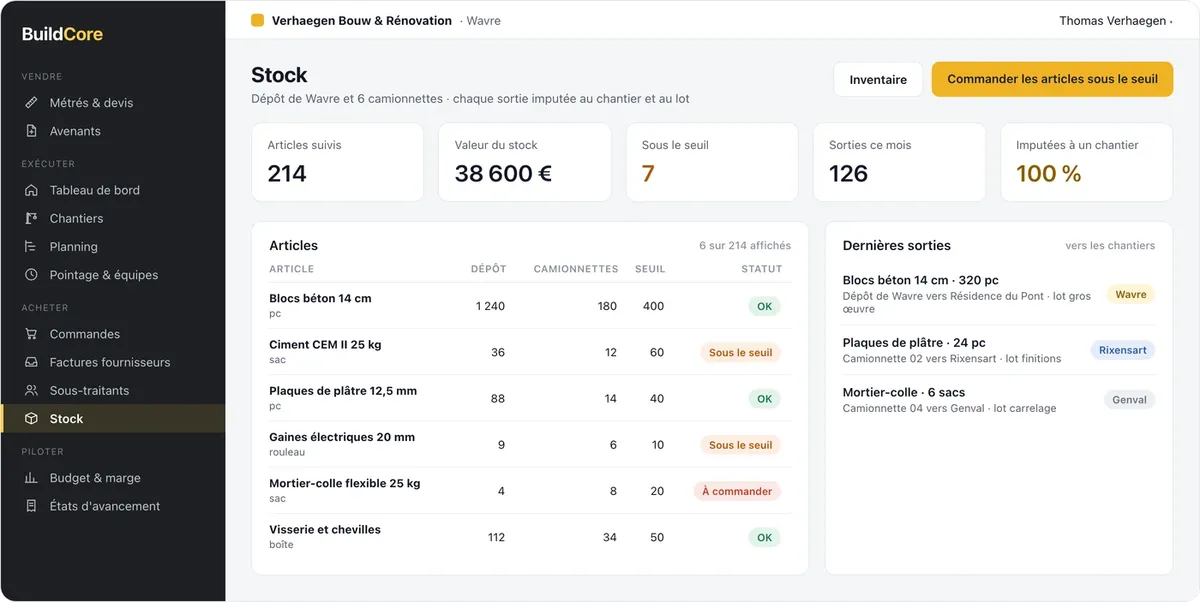1200x602 pixels.
Task: Click the Rixensart destination tag
Action: click(x=1123, y=351)
